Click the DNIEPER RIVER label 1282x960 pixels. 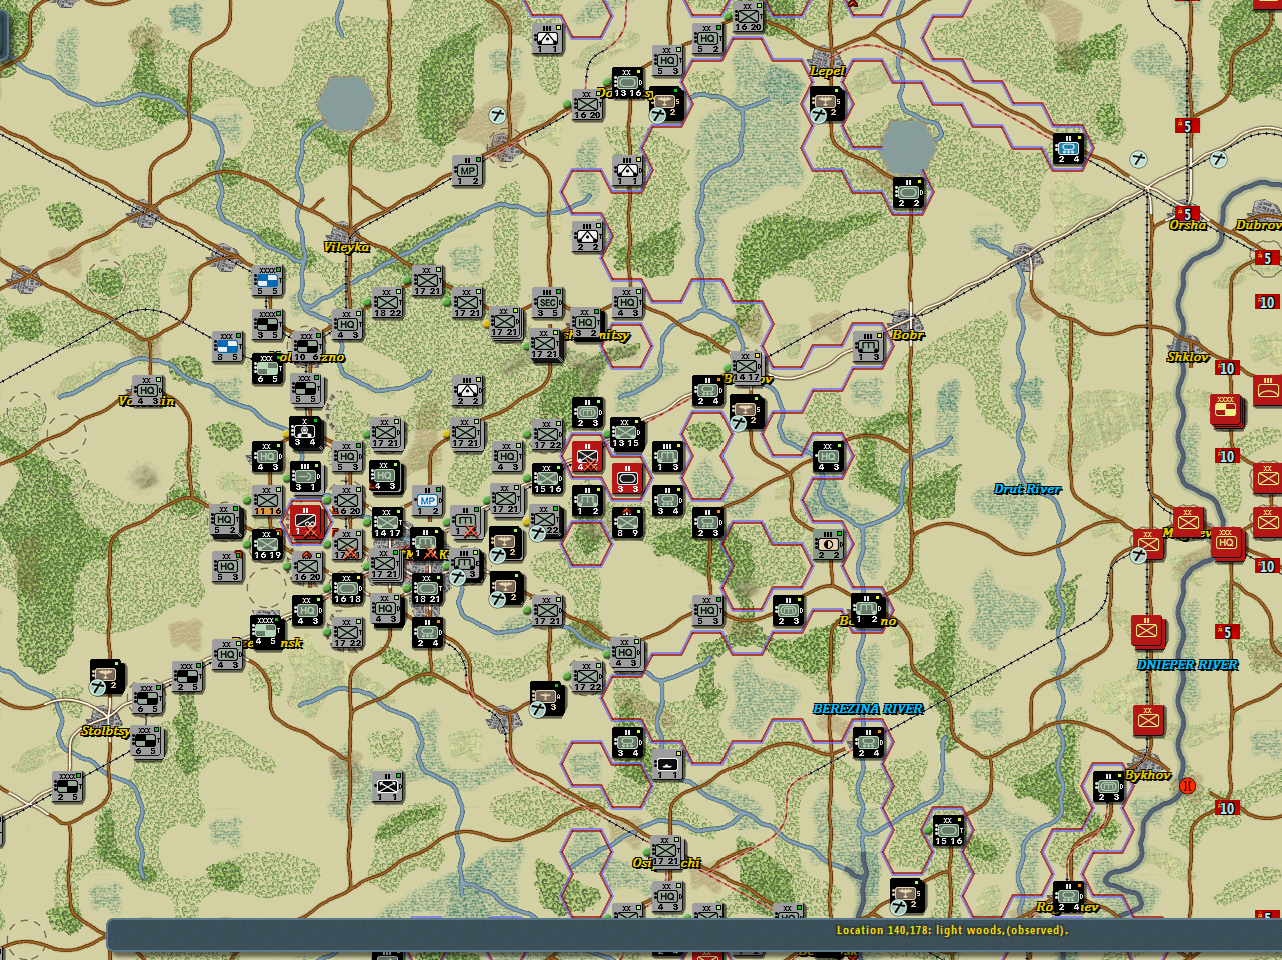pyautogui.click(x=1188, y=665)
